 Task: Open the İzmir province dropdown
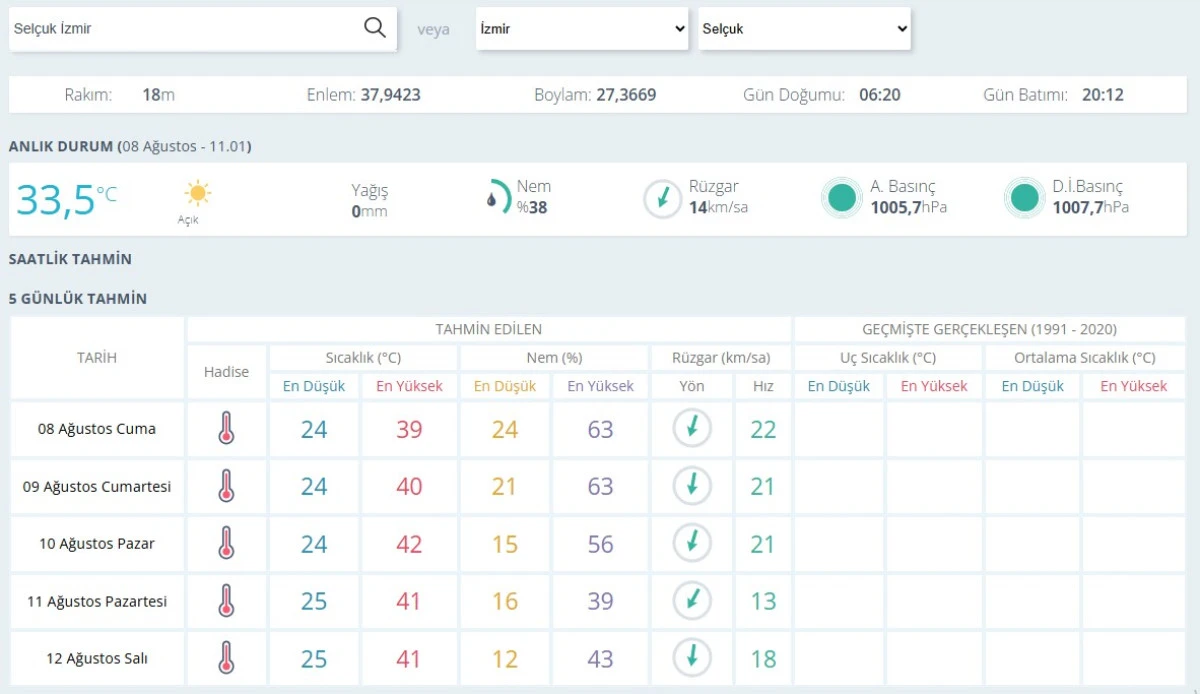click(x=582, y=29)
